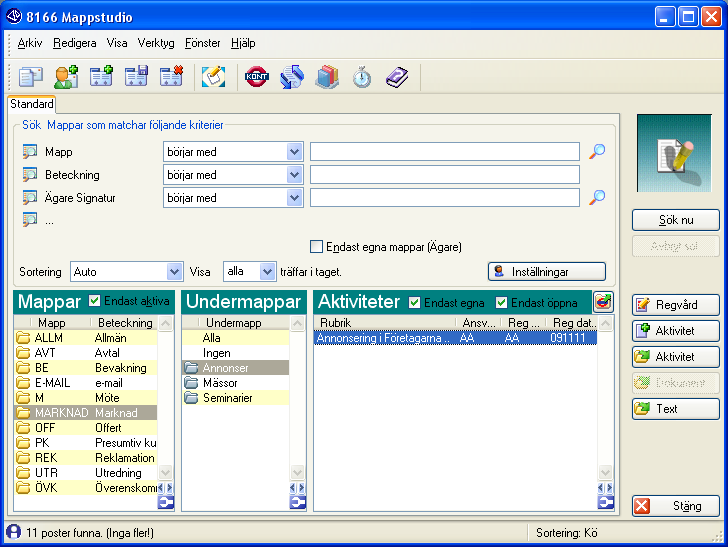Click the Mappar list scrollbar down arrow

[x=166, y=473]
